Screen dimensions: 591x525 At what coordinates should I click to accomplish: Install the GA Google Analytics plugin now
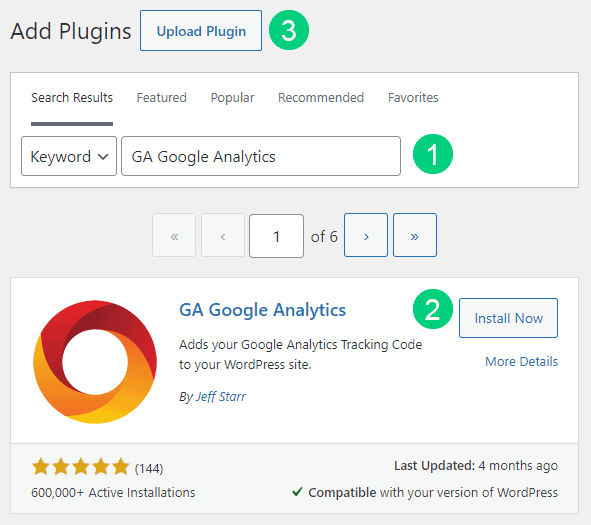508,318
